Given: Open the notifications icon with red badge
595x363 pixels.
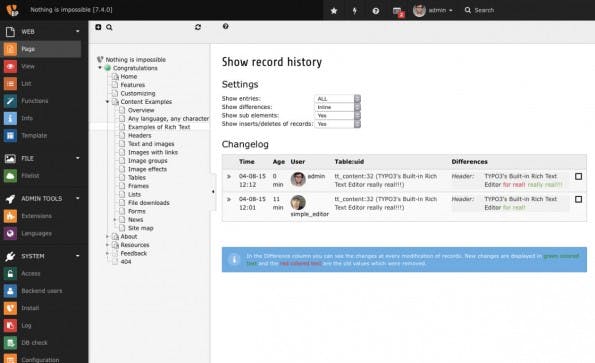Looking at the screenshot, I should pyautogui.click(x=398, y=11).
